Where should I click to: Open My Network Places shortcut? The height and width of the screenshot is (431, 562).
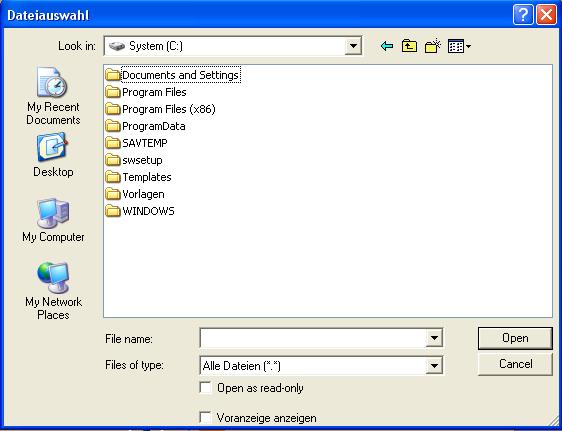53,291
